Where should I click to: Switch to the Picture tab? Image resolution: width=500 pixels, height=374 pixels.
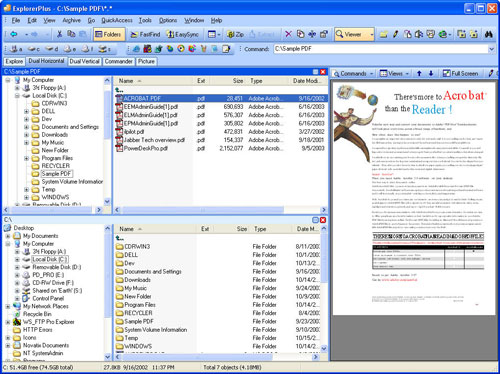[146, 61]
